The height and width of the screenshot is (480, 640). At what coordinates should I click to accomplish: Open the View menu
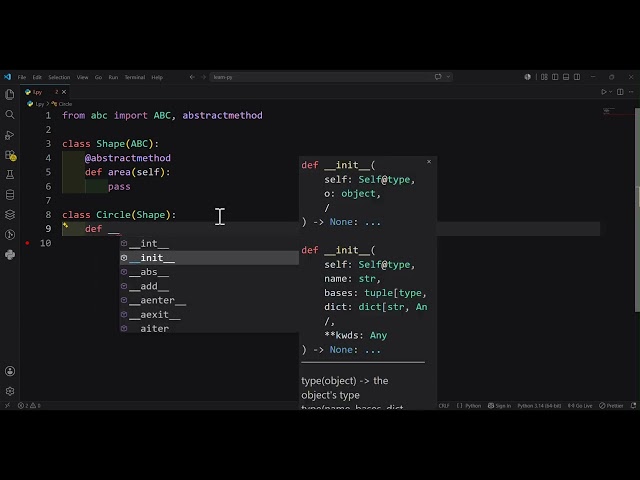pyautogui.click(x=82, y=77)
